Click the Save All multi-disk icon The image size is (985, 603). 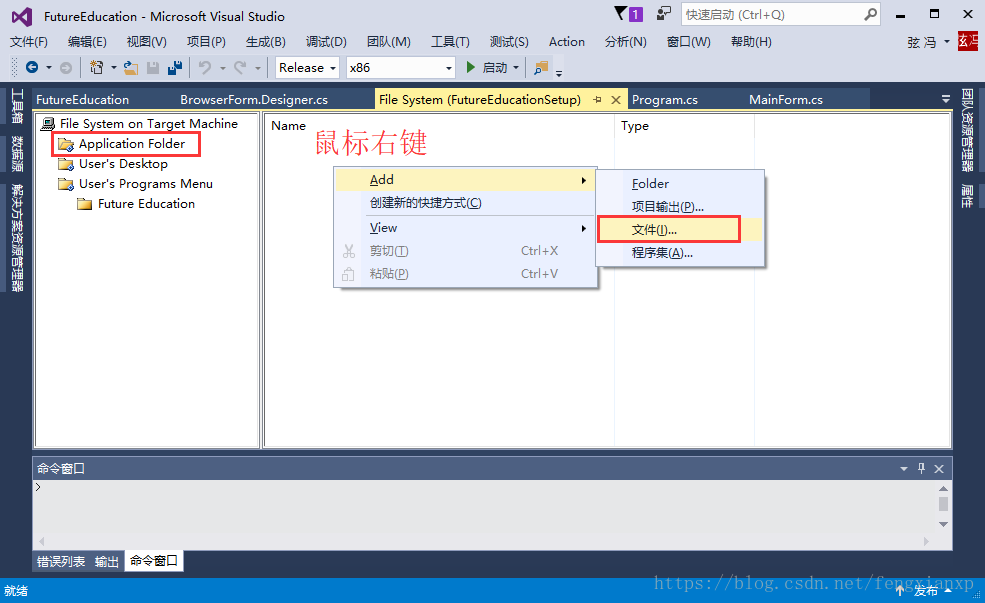pos(175,67)
